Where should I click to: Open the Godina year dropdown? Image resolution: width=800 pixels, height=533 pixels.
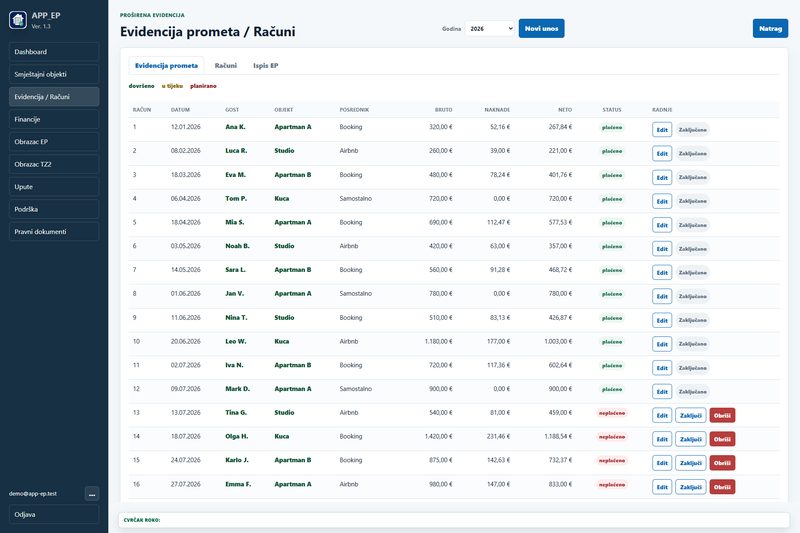490,29
